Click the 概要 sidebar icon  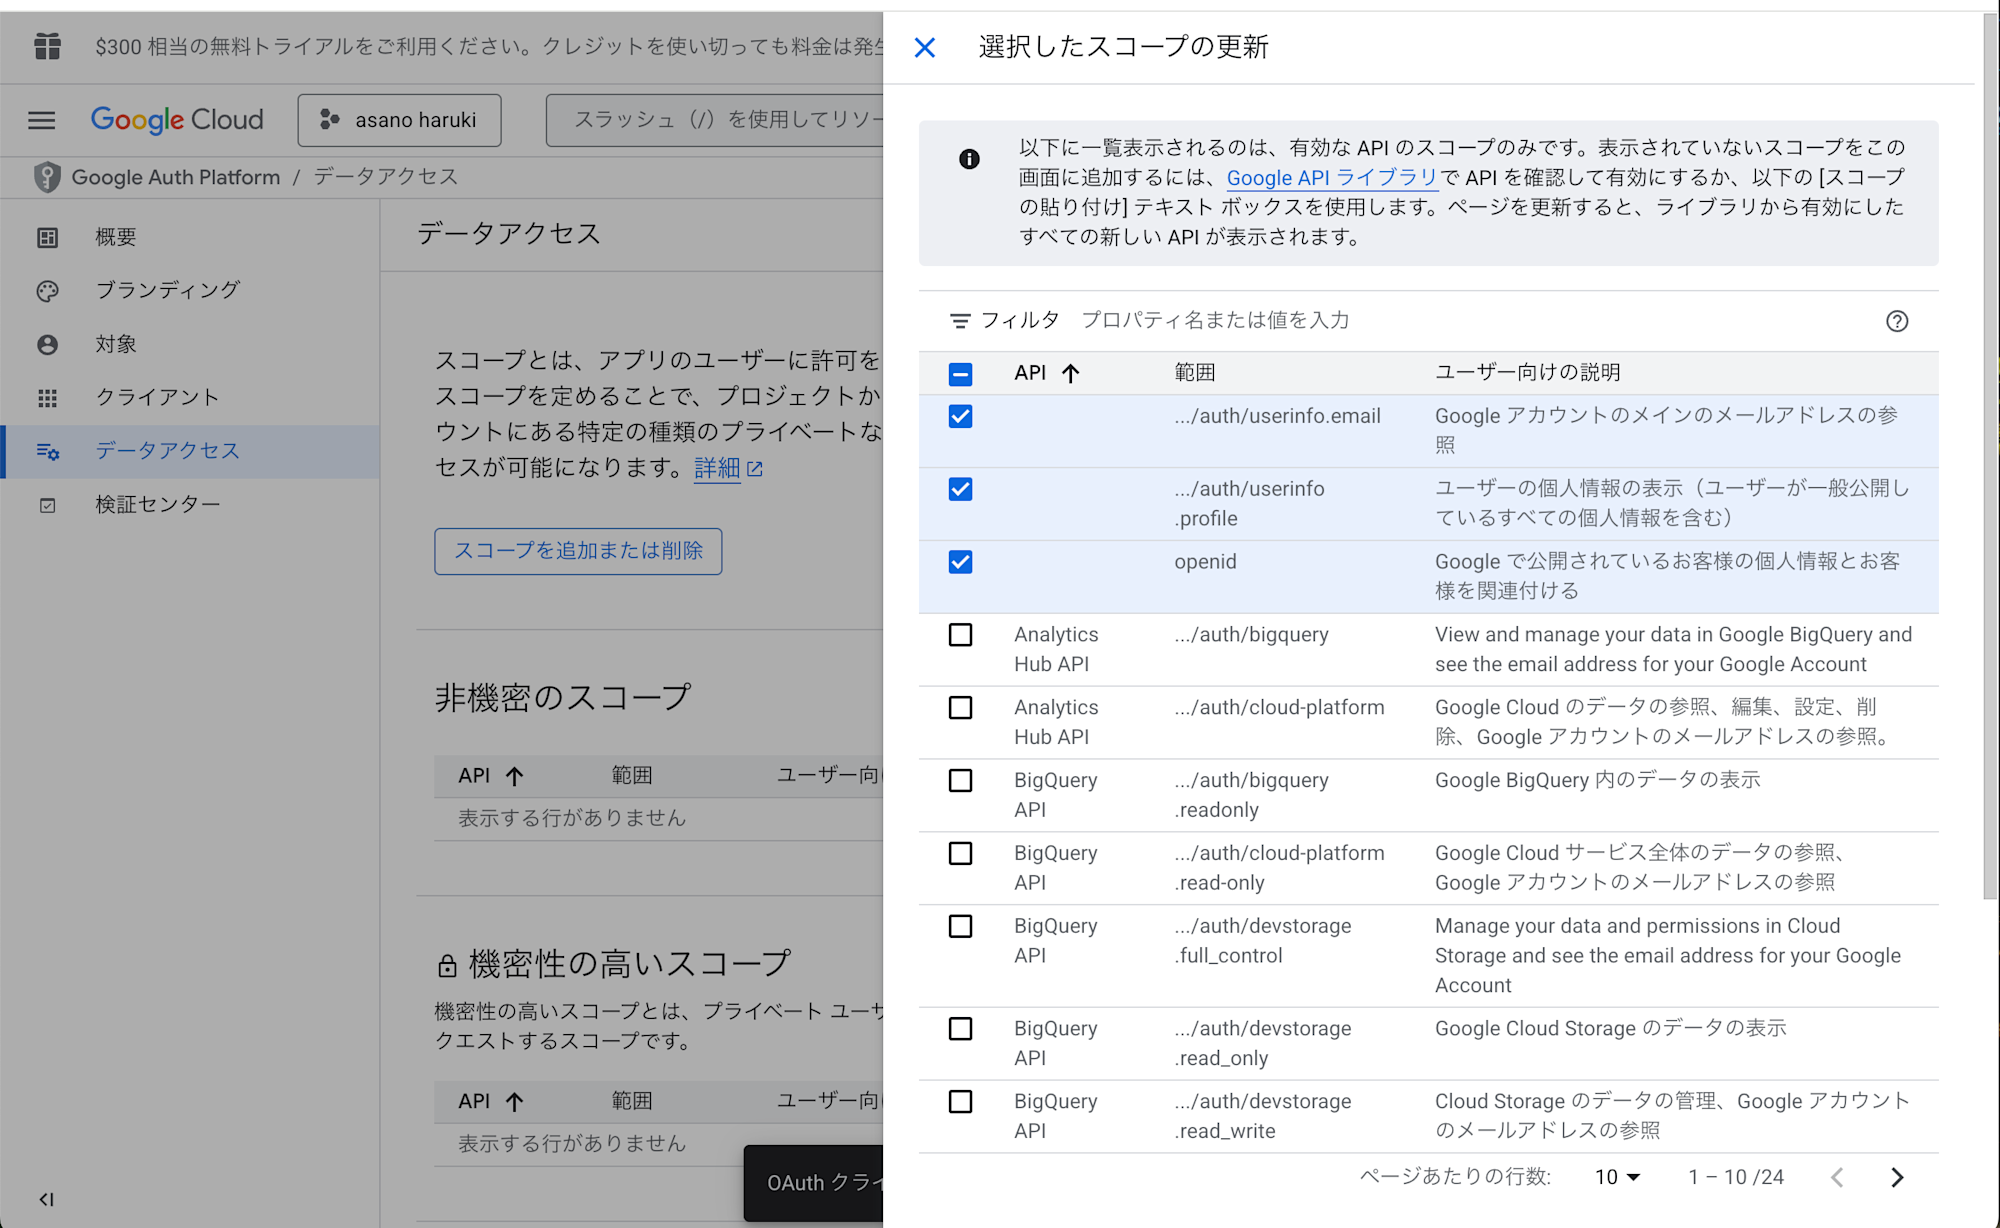47,237
